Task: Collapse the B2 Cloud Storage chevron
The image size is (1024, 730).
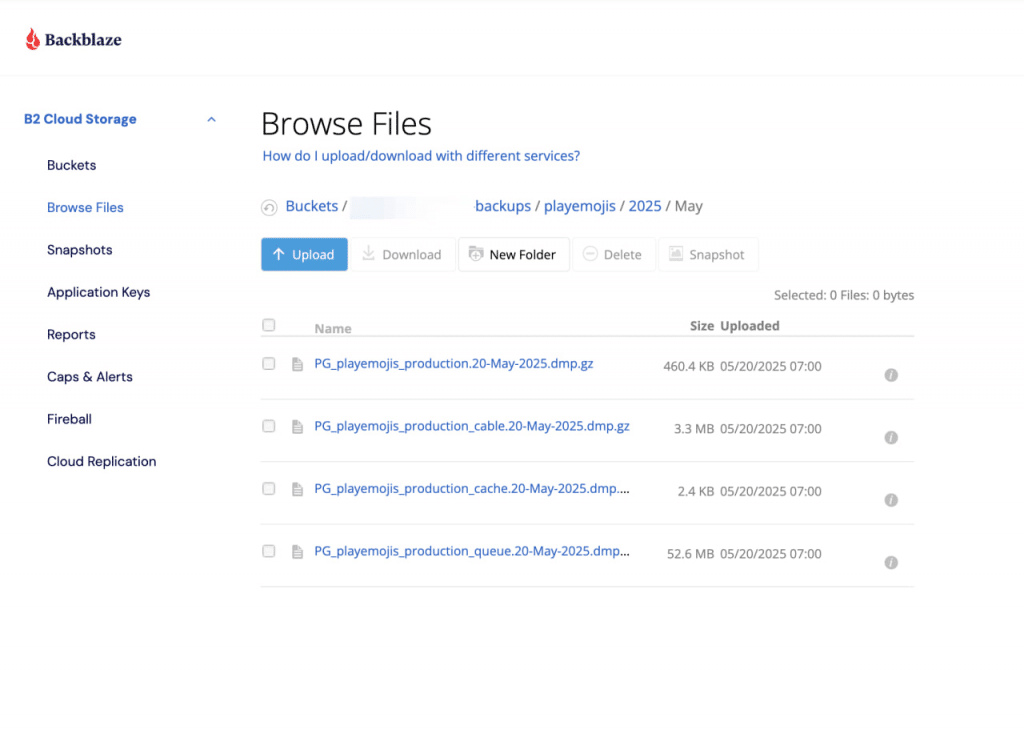Action: pyautogui.click(x=211, y=119)
